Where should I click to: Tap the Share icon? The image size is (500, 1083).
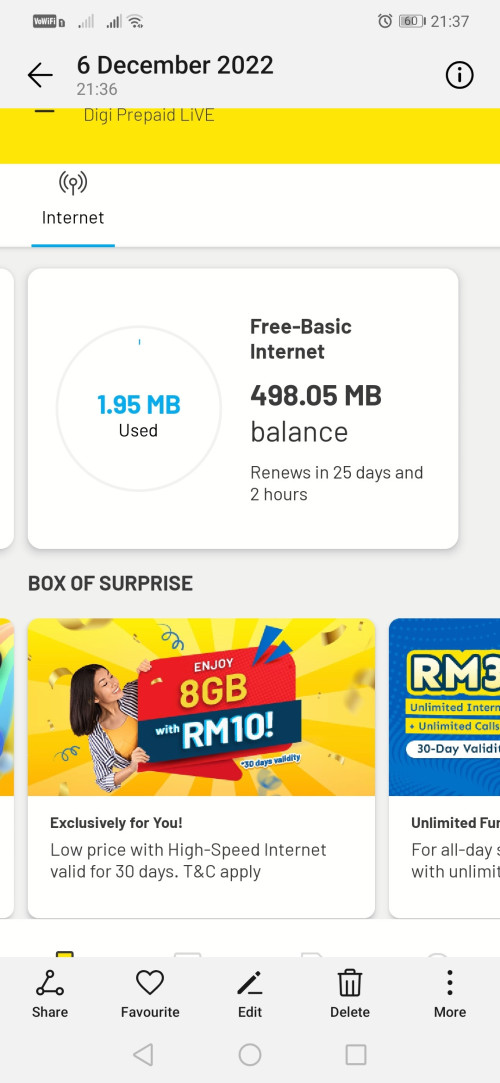pyautogui.click(x=50, y=995)
